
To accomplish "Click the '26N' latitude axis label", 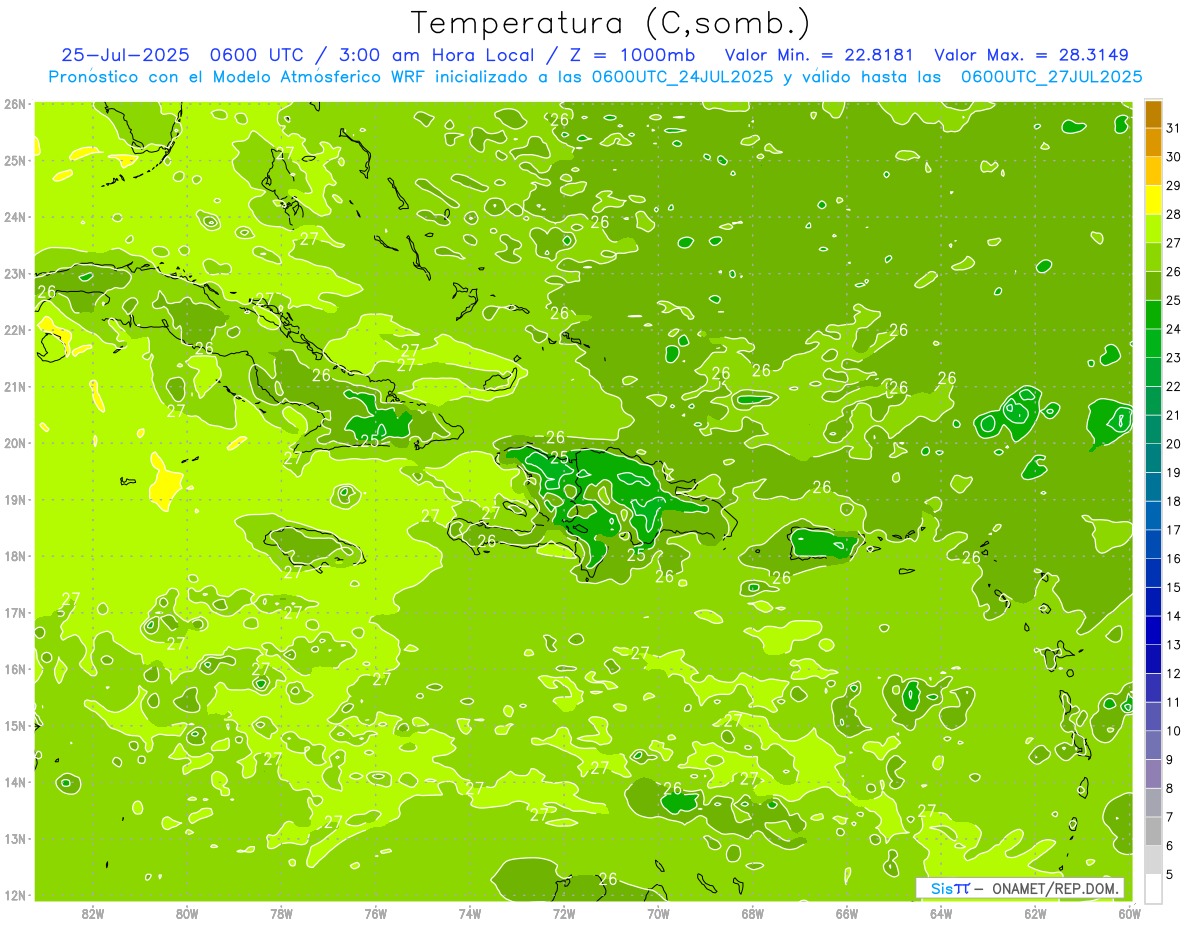I will (15, 104).
